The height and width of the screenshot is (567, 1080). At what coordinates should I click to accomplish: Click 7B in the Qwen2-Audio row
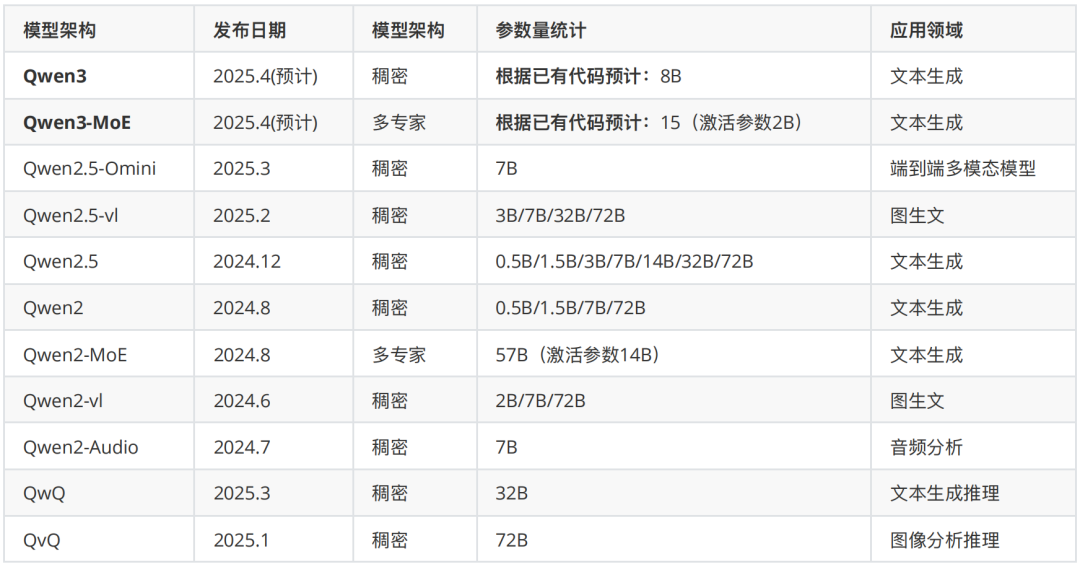click(x=506, y=448)
